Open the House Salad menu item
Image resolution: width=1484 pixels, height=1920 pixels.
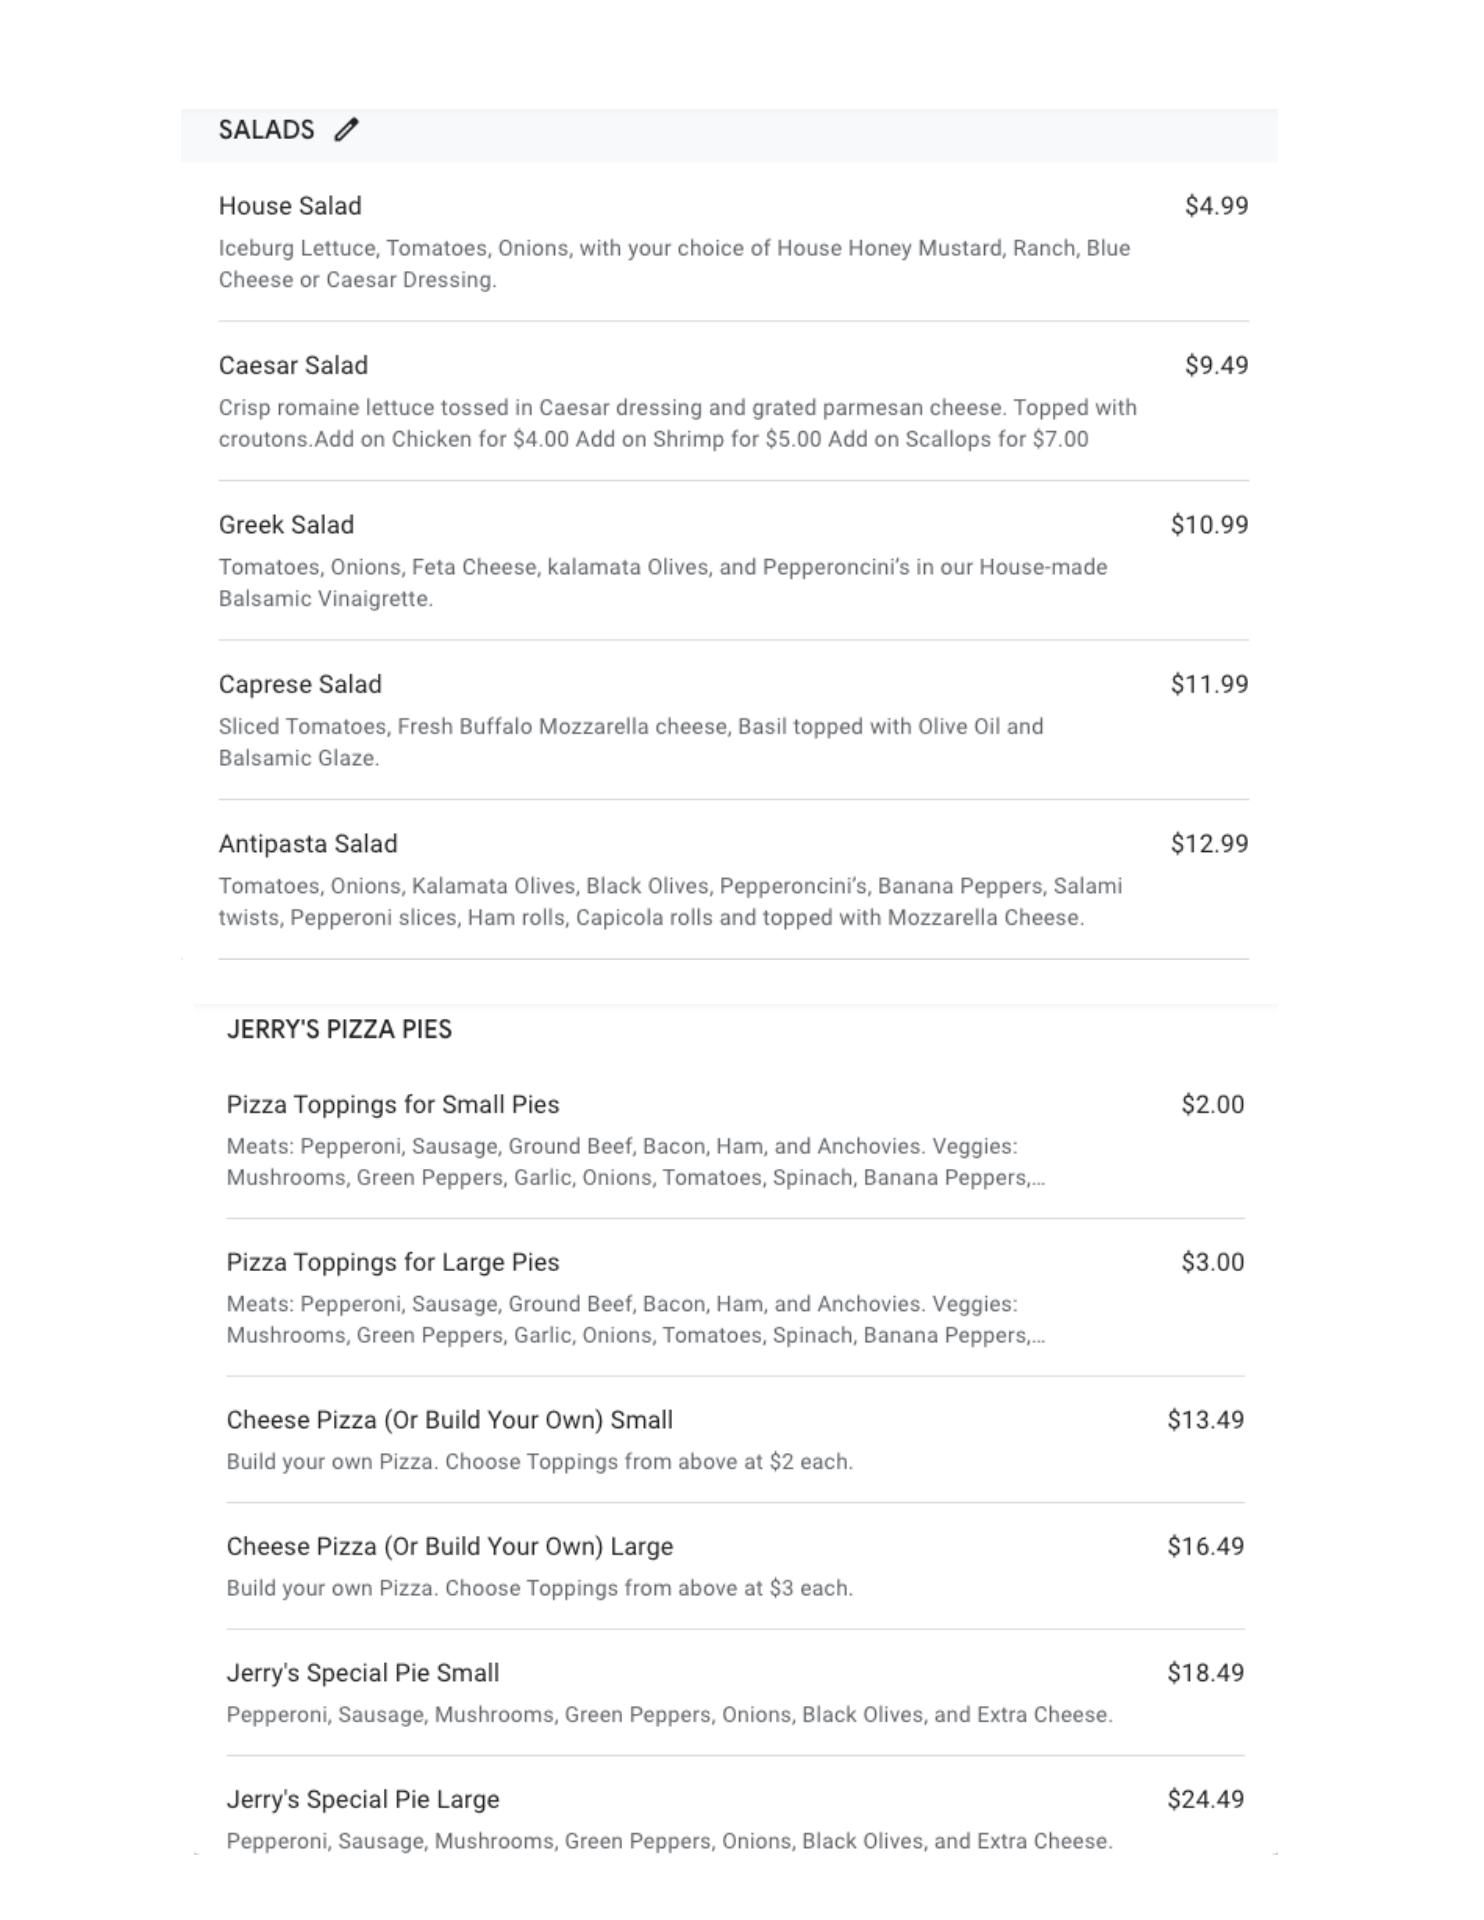point(290,206)
